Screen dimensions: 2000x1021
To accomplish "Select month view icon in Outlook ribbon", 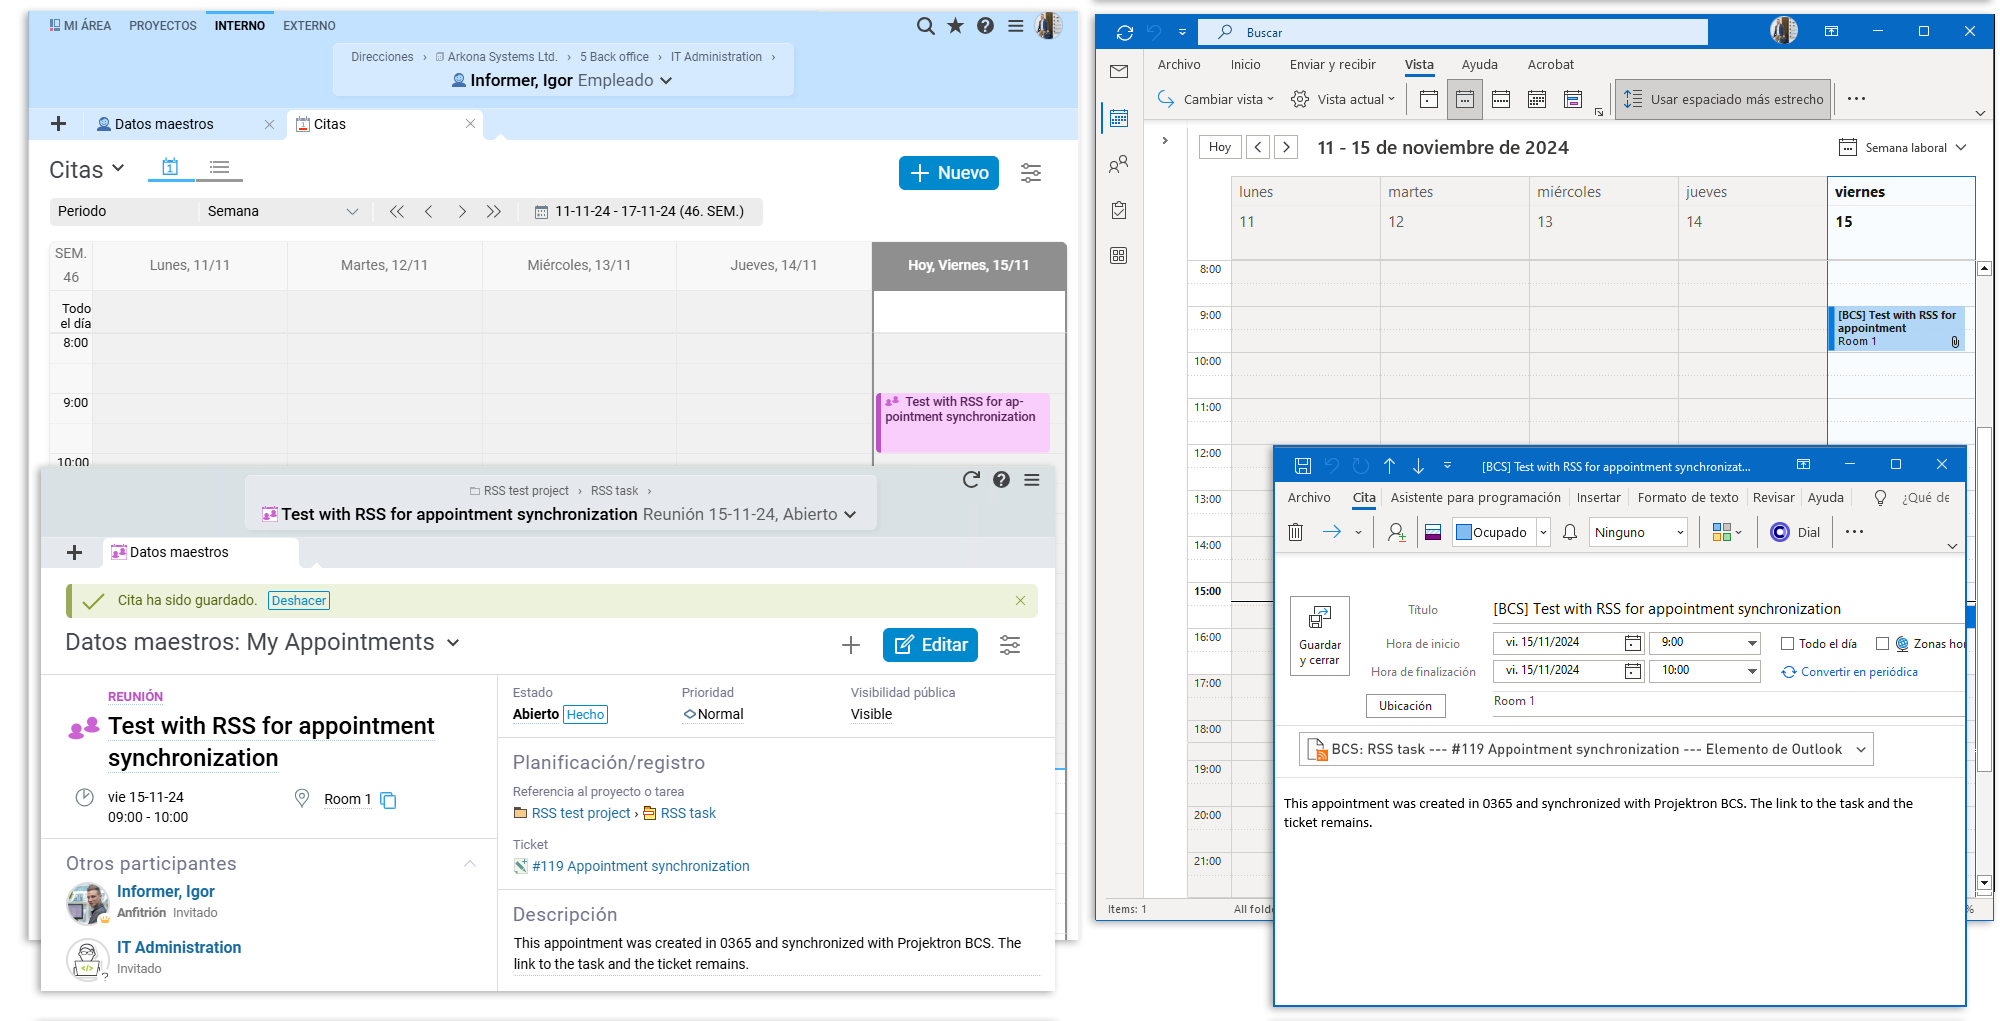I will click(1537, 99).
